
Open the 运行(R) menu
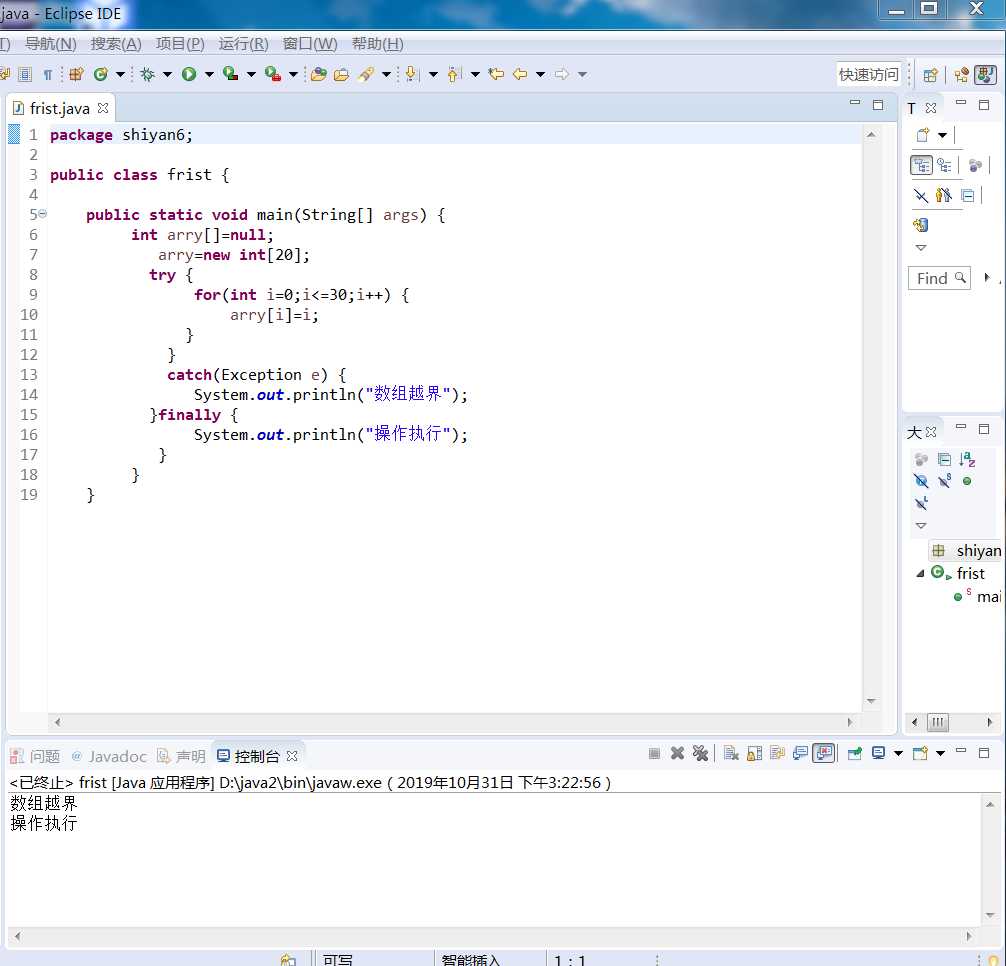click(244, 44)
